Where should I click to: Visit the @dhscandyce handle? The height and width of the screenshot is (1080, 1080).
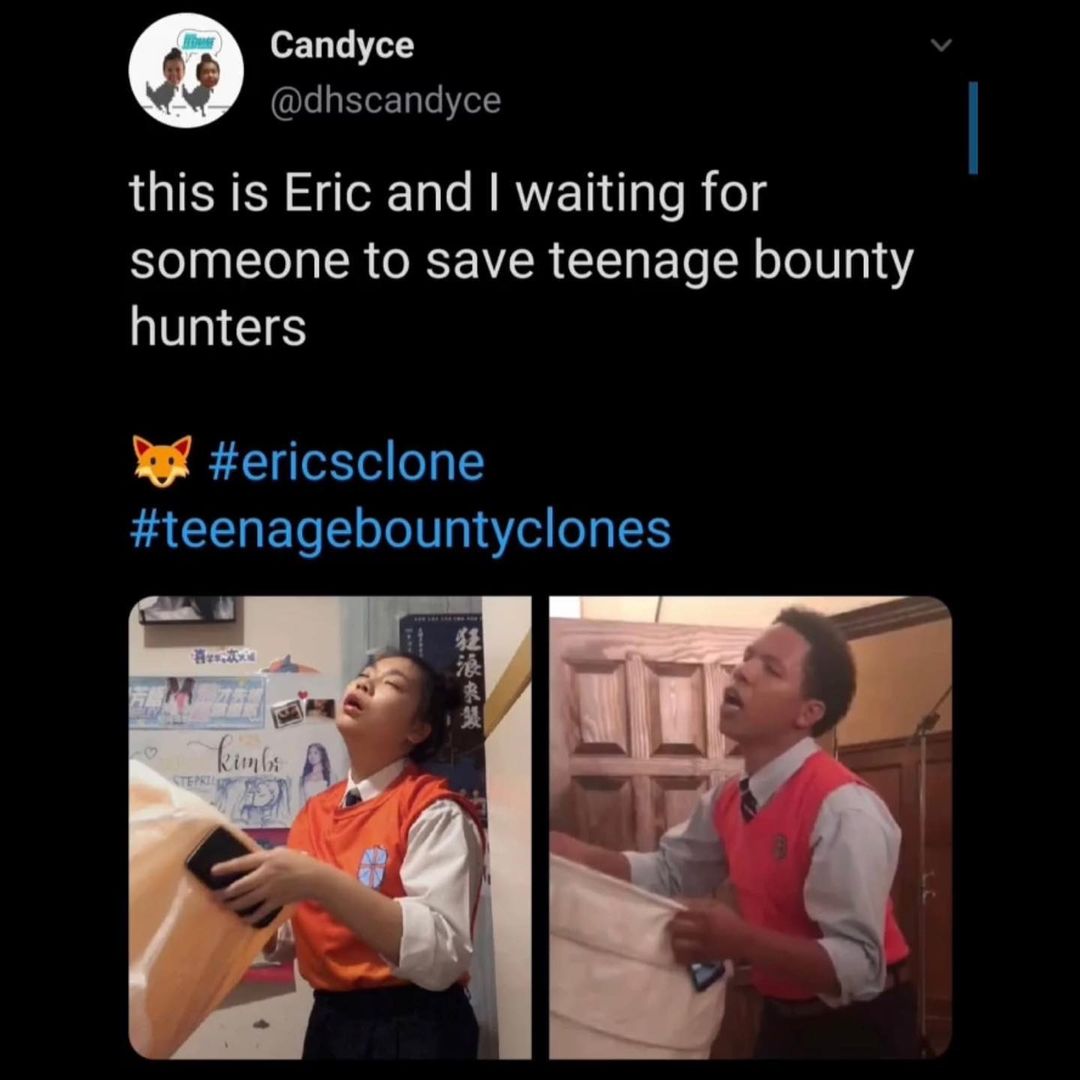386,101
